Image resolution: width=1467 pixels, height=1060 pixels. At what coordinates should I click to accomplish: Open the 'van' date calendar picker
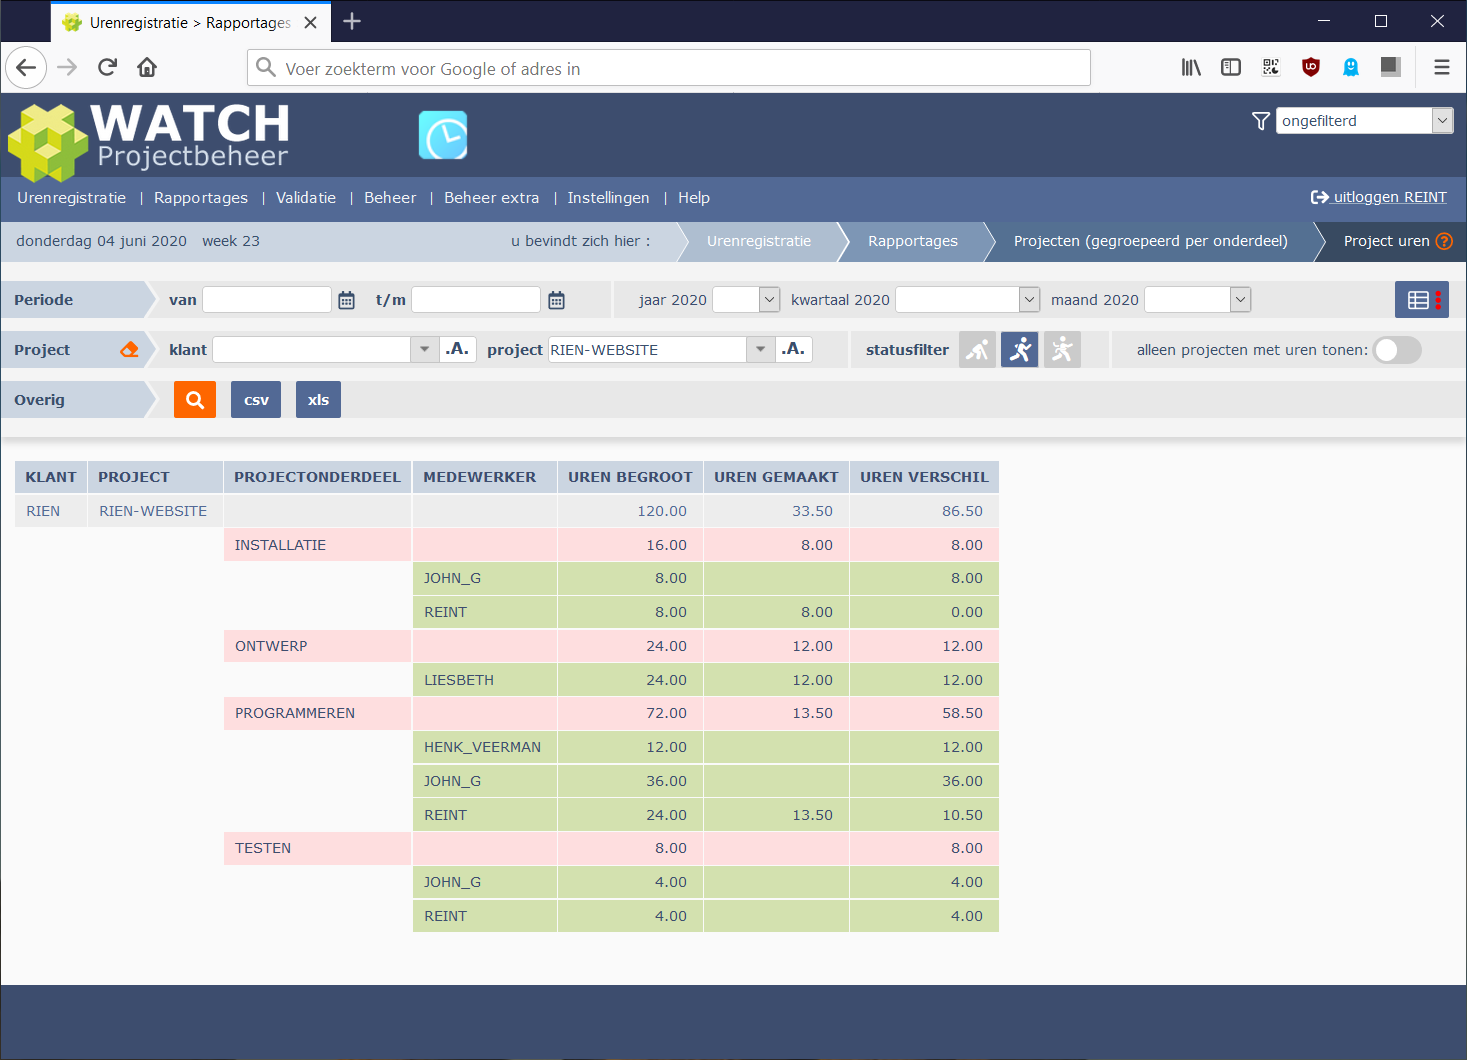346,300
